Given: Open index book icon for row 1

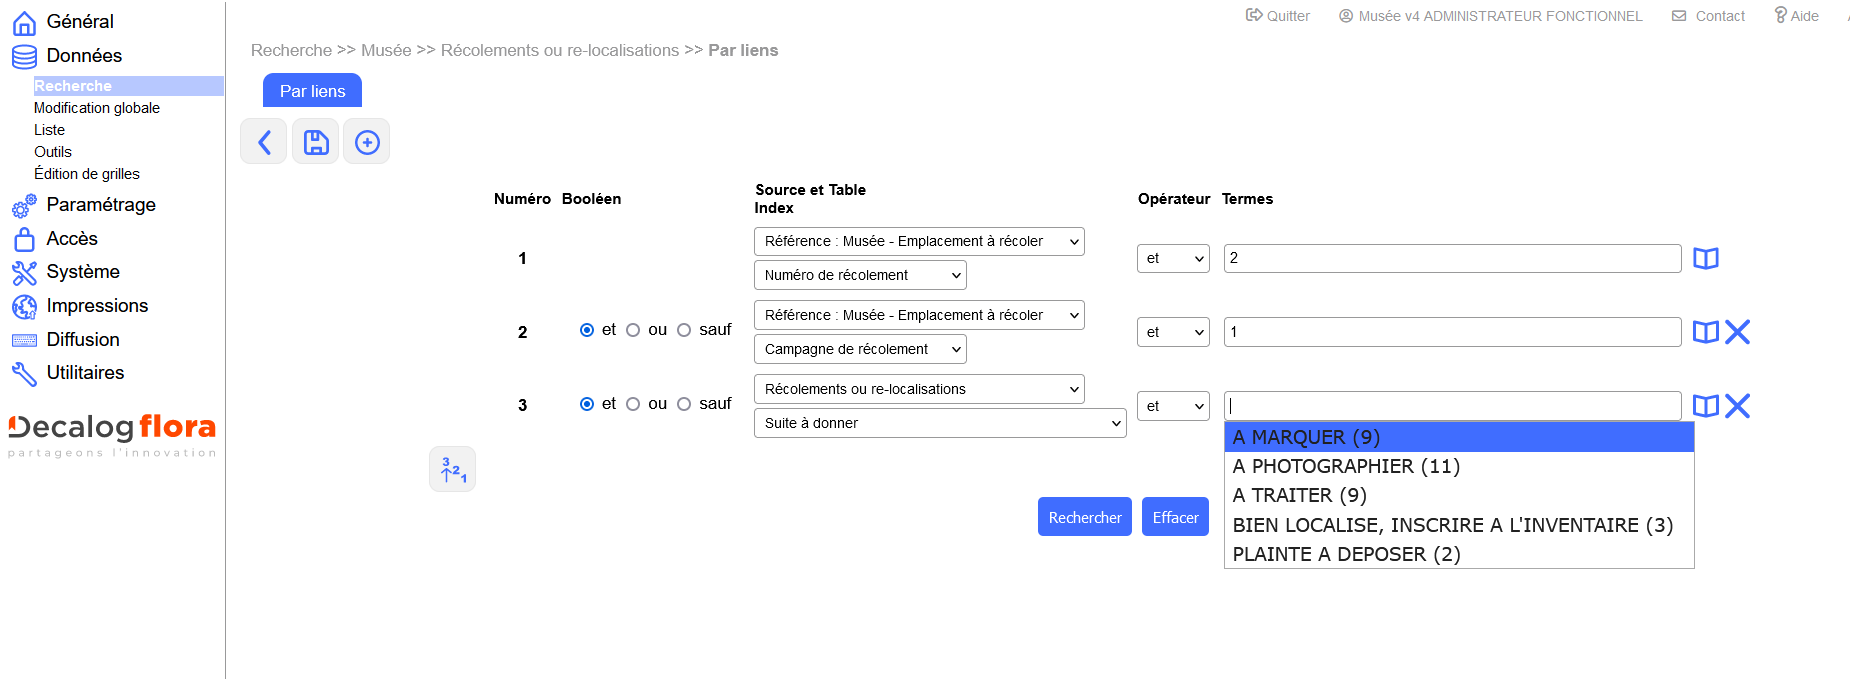Looking at the screenshot, I should [1705, 258].
